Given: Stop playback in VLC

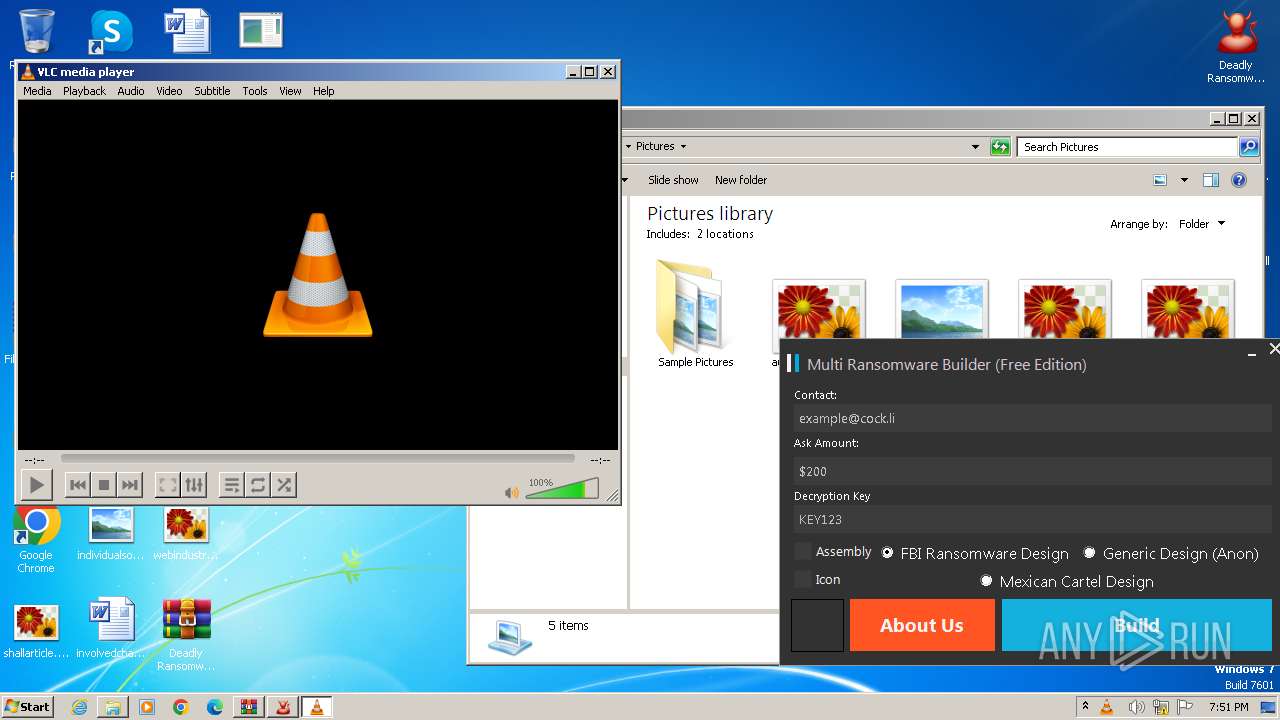Looking at the screenshot, I should (103, 485).
